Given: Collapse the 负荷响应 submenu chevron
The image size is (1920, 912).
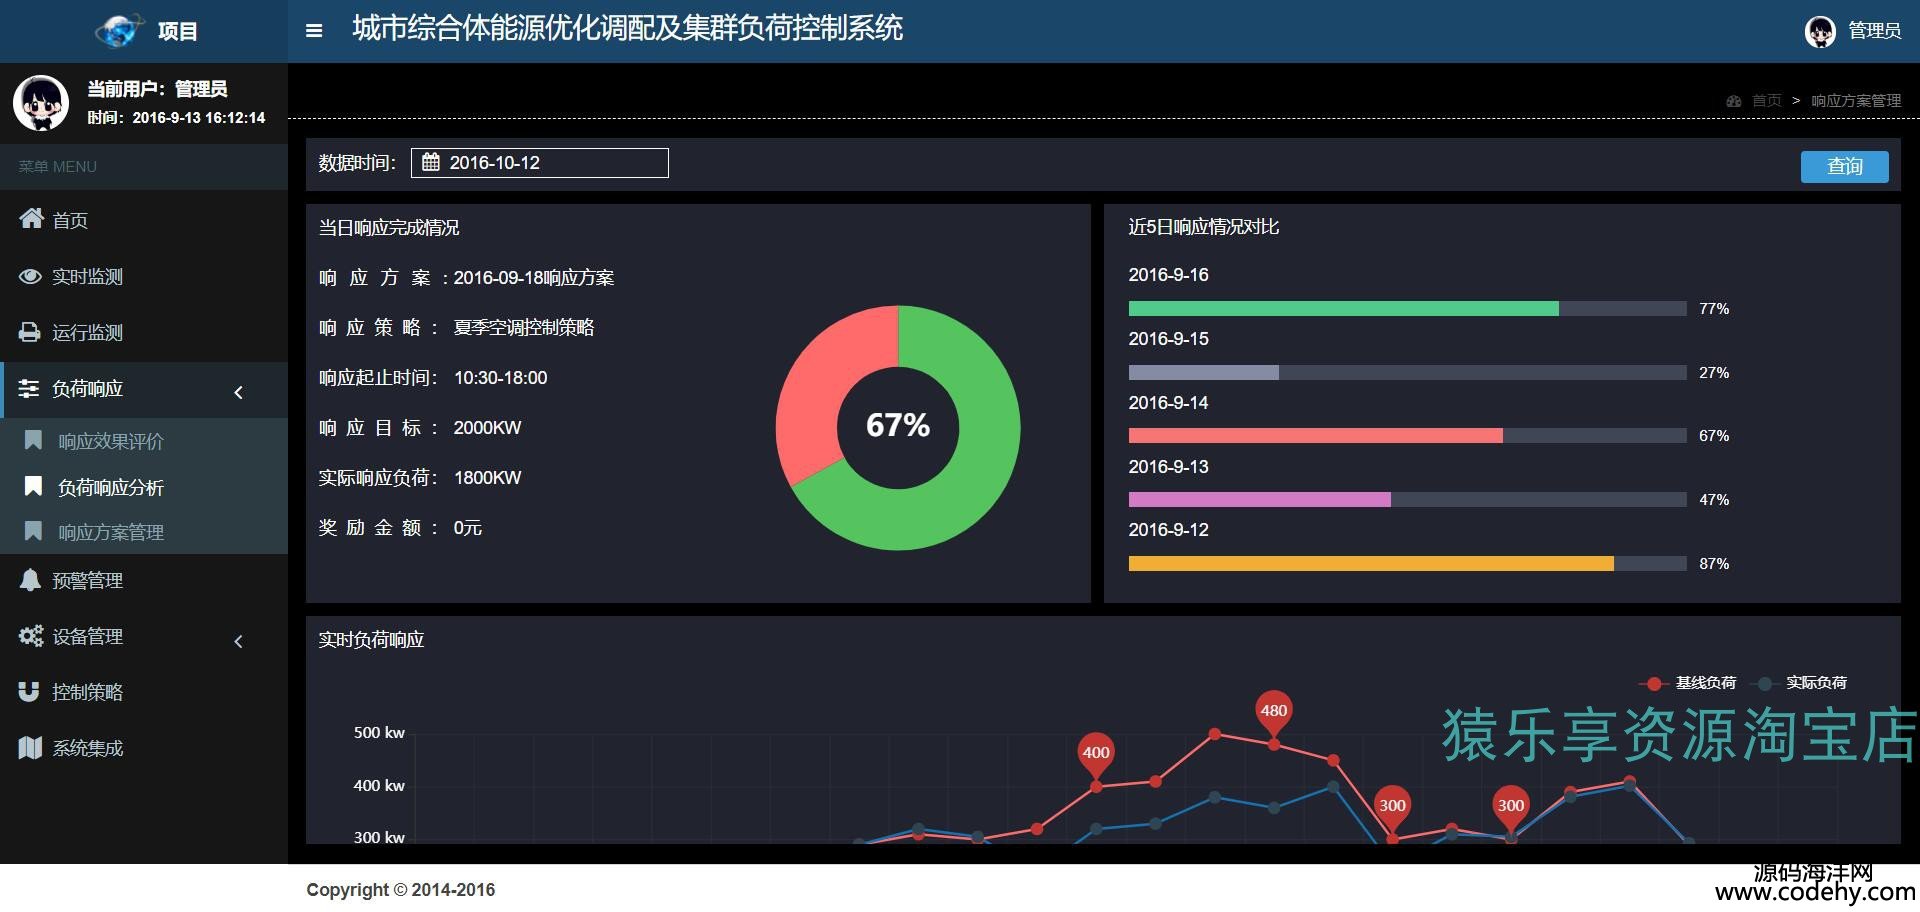Looking at the screenshot, I should coord(238,392).
